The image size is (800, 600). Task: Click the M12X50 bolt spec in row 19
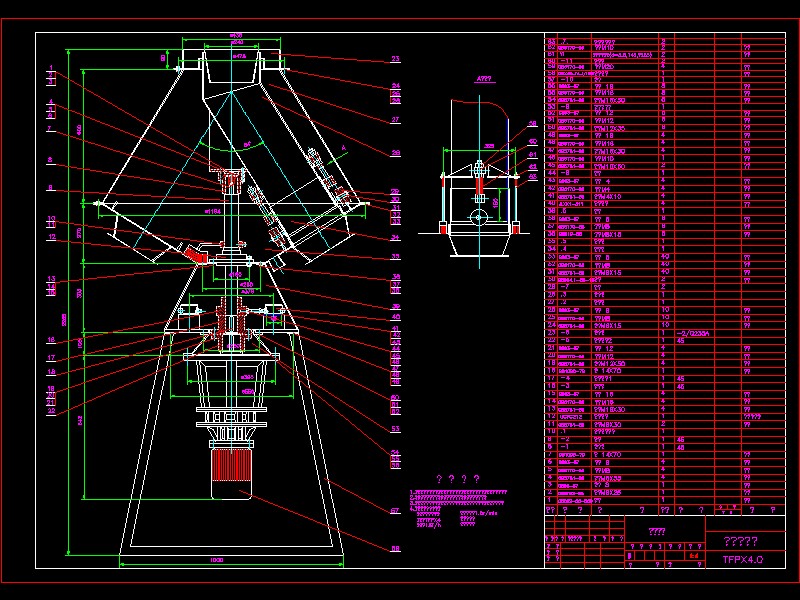[609, 364]
